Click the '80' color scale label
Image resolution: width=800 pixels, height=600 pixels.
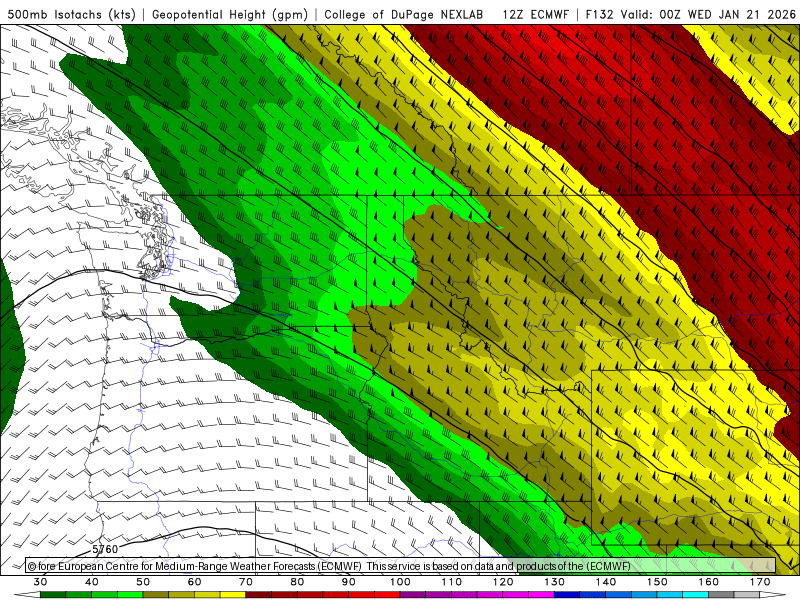coord(297,582)
